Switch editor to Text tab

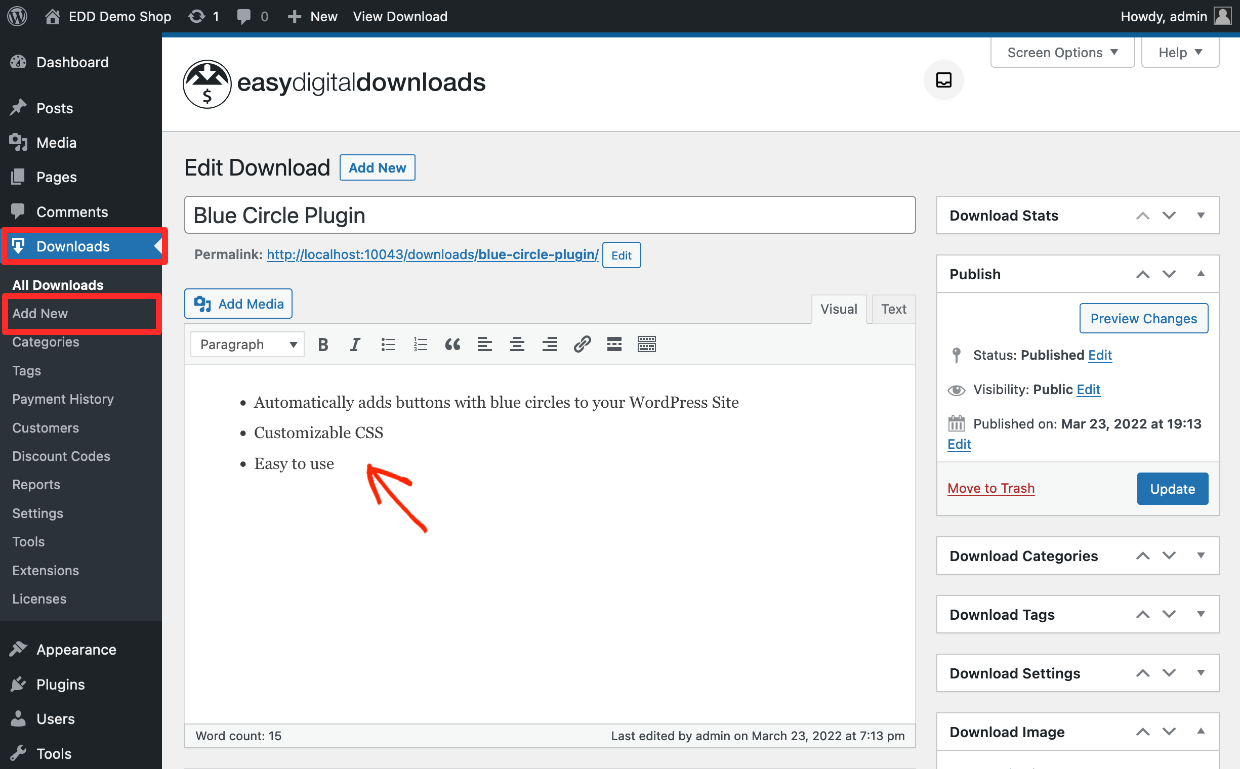894,309
